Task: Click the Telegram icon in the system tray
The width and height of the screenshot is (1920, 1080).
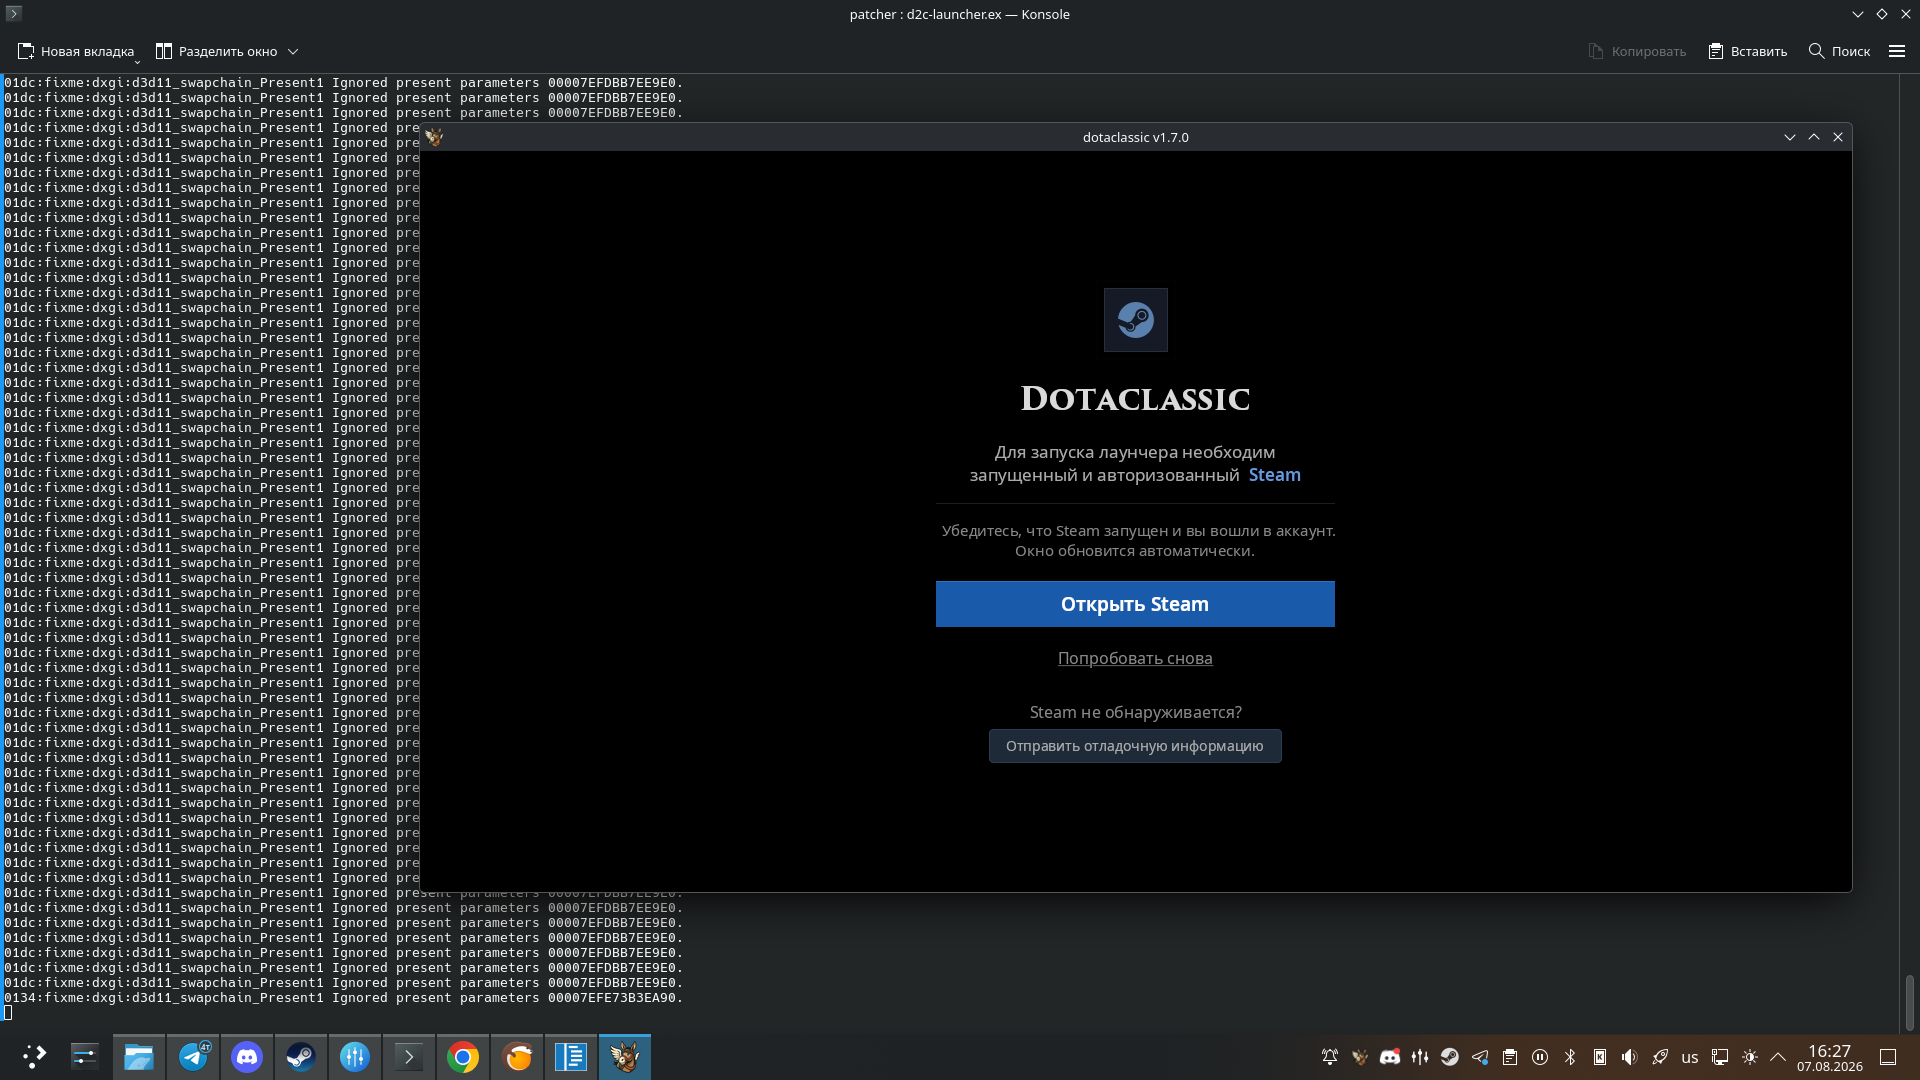Action: coord(1480,1057)
